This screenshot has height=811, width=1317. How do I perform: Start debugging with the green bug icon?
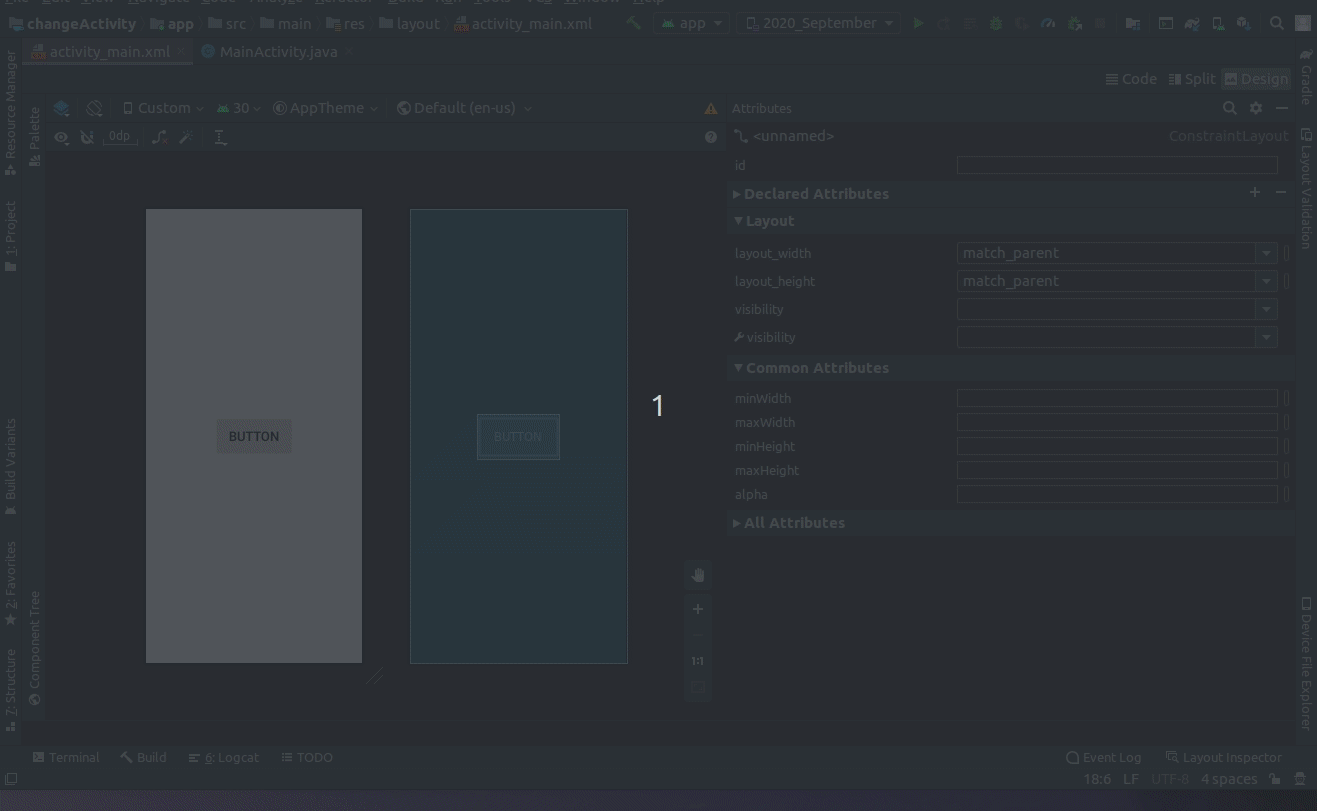pos(996,23)
